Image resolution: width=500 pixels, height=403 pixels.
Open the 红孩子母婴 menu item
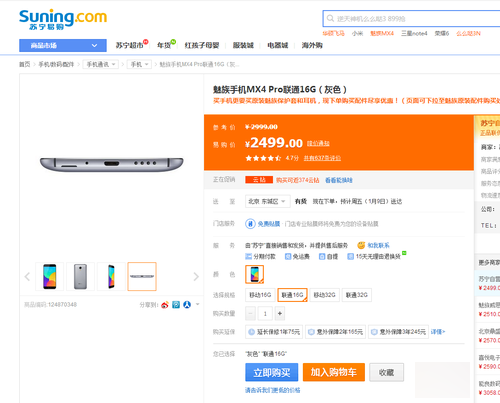coord(202,46)
